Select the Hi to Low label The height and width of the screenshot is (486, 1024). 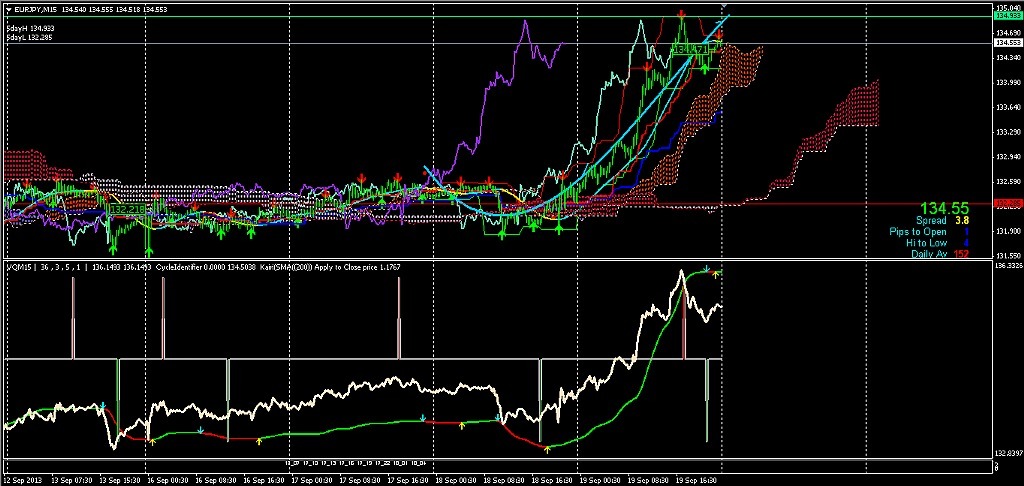pos(926,242)
